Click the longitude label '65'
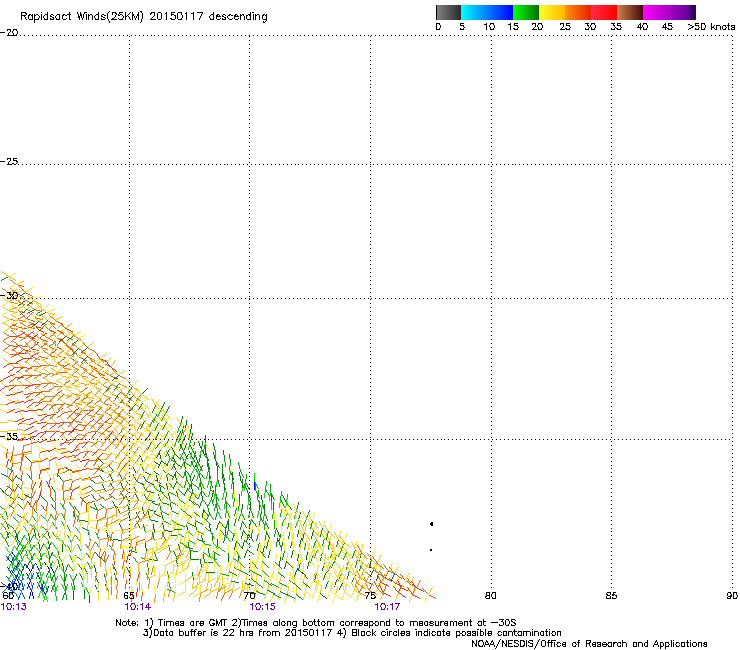Screen dimensions: 740x650 (x=129, y=596)
